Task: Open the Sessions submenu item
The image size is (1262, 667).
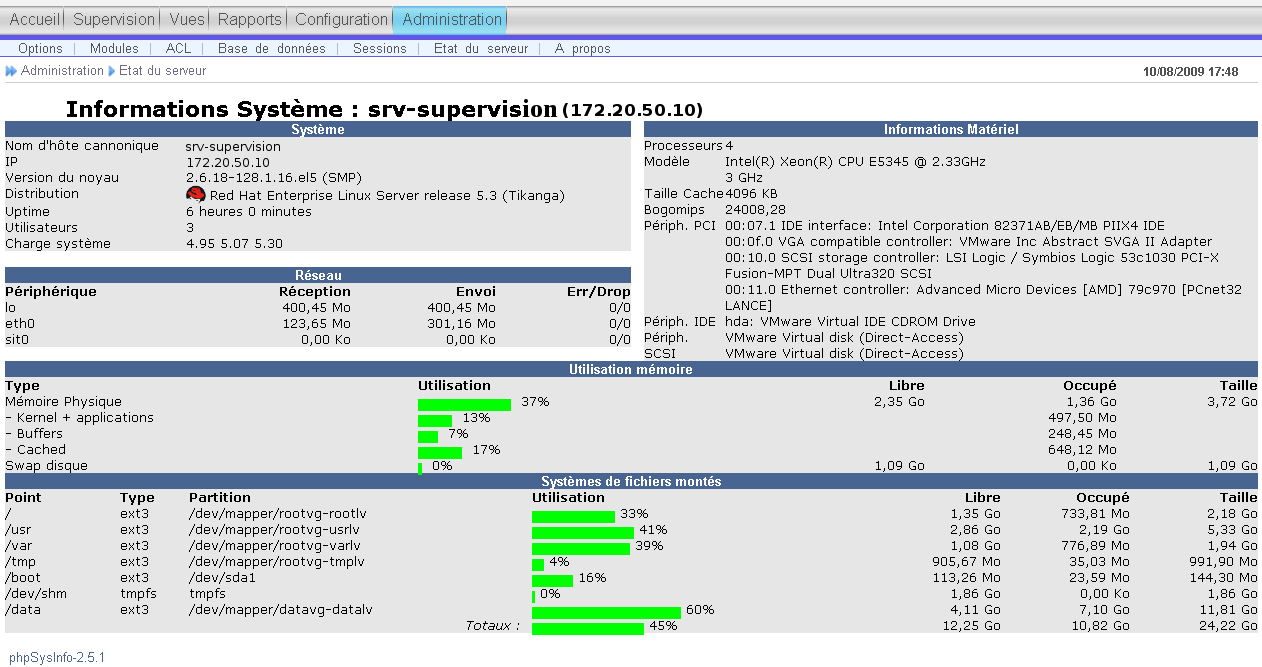Action: pos(379,48)
